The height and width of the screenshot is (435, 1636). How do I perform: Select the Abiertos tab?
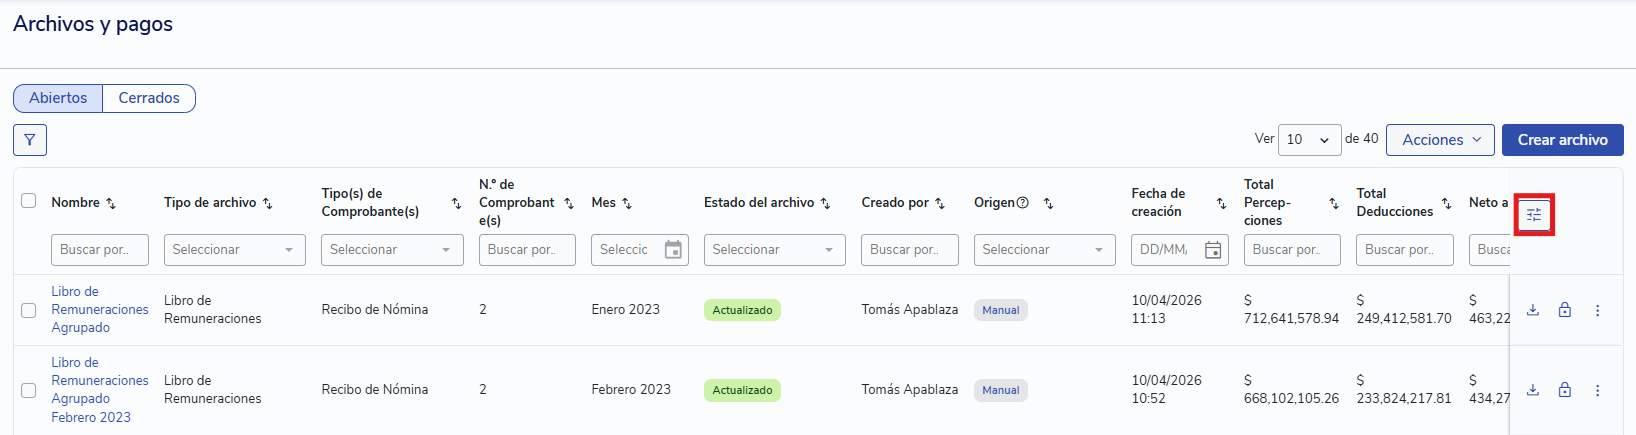(58, 98)
